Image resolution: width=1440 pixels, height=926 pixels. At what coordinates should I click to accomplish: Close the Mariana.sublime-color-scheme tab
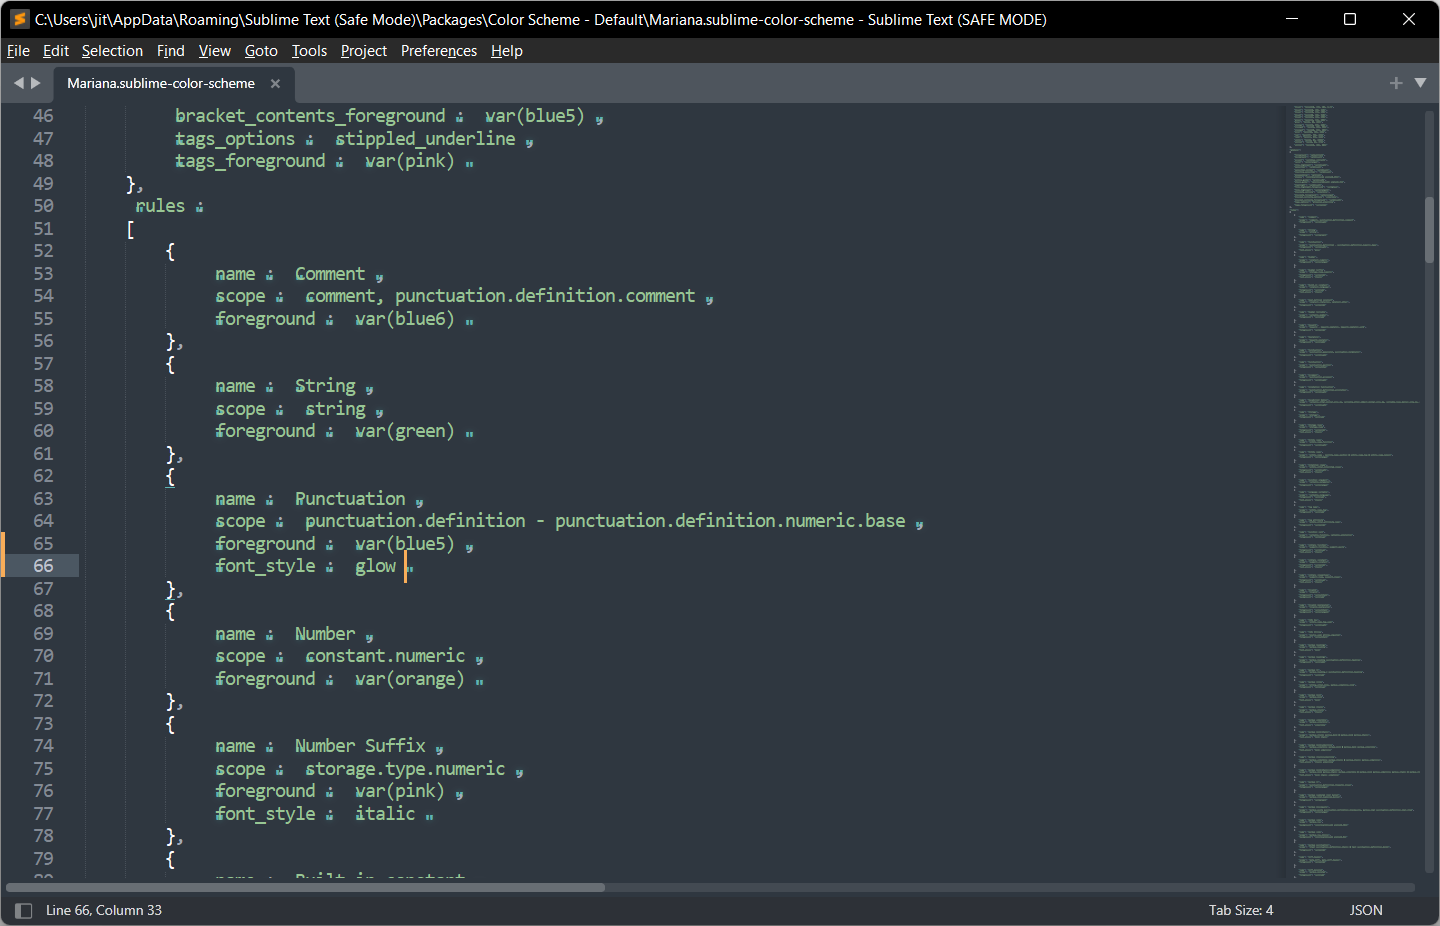pos(275,84)
